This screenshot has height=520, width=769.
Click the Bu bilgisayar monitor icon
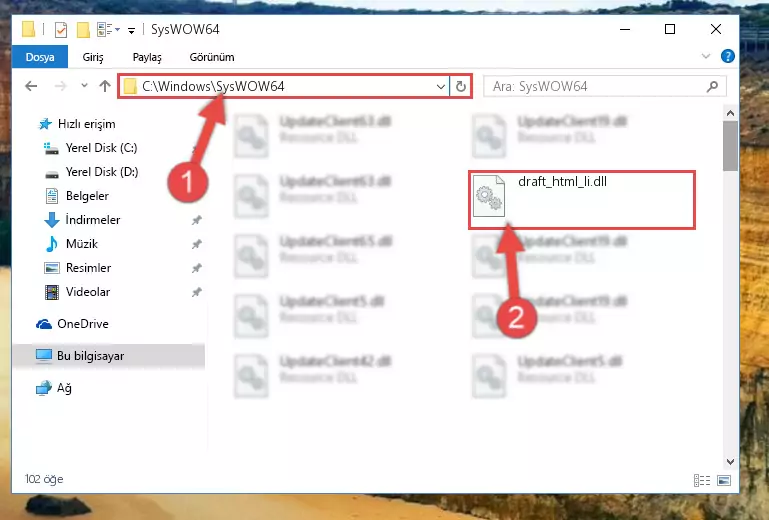click(x=44, y=356)
